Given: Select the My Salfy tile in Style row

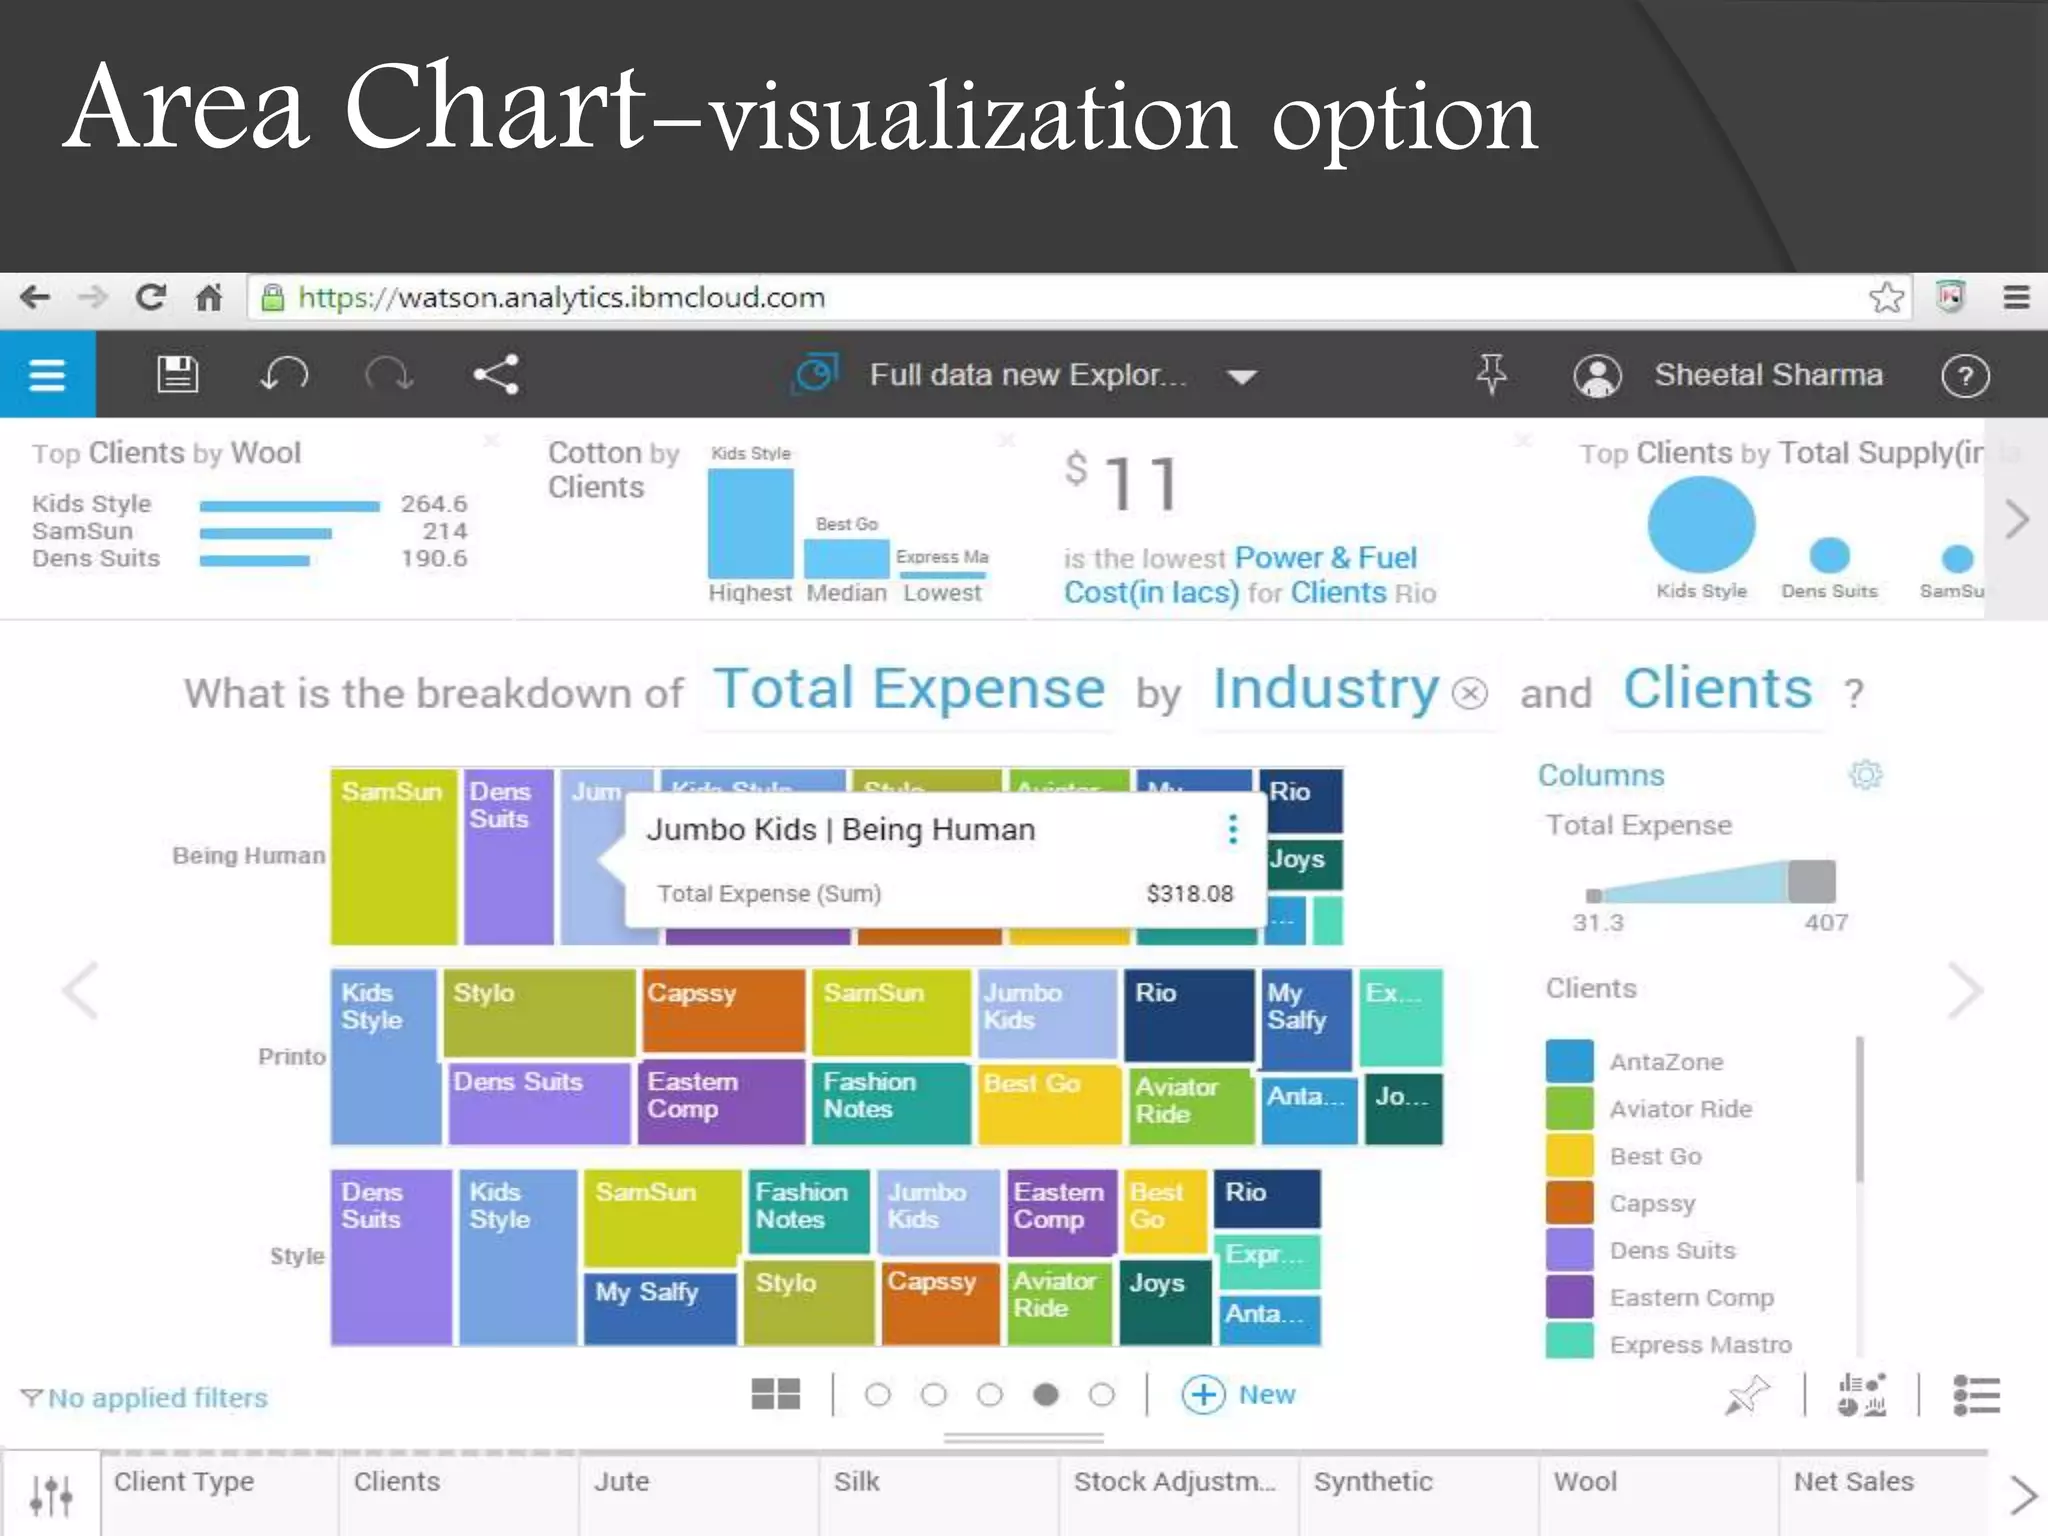Looking at the screenshot, I should pos(660,1308).
